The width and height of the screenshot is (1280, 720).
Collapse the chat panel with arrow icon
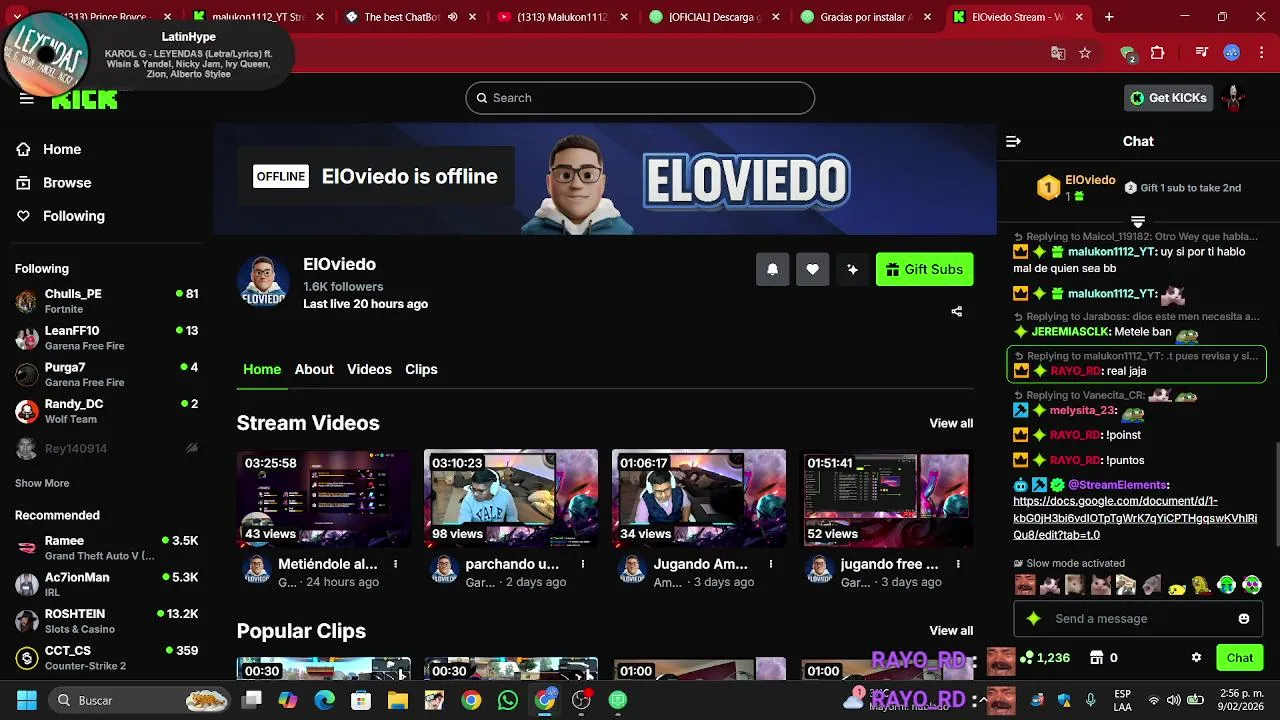click(1013, 142)
